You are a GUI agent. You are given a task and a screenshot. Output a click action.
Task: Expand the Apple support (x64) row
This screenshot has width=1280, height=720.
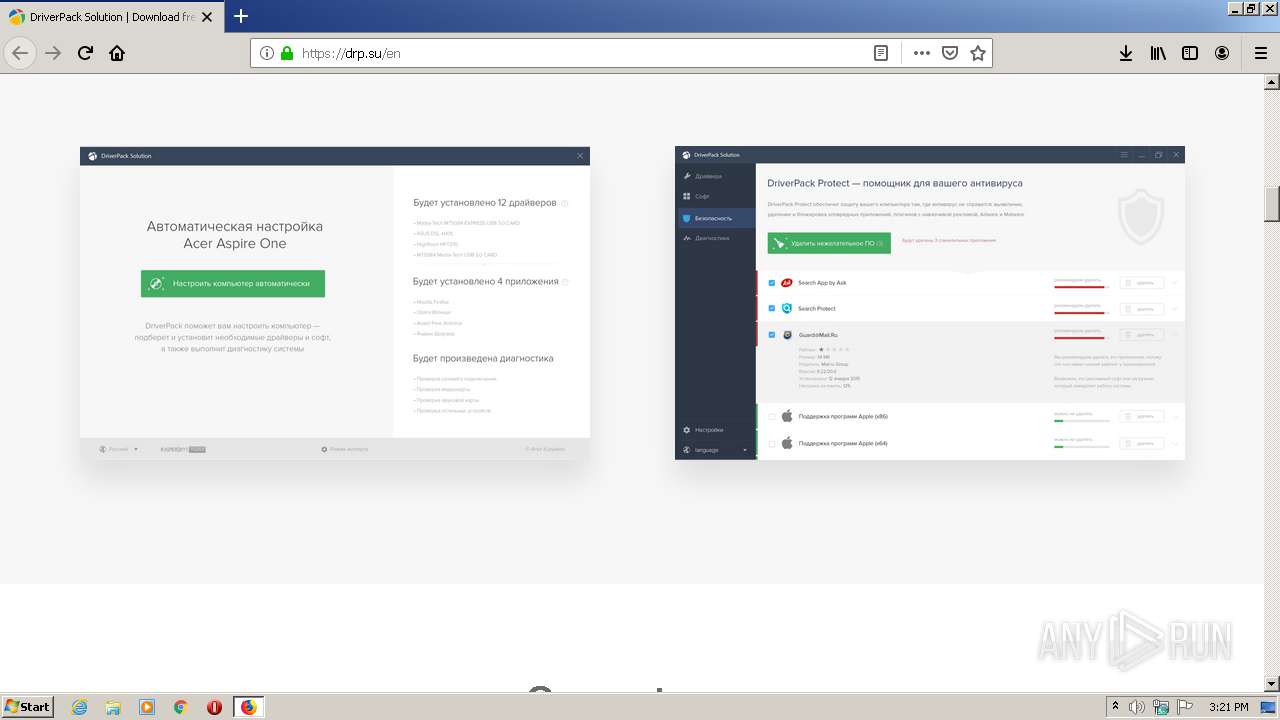pyautogui.click(x=1175, y=443)
